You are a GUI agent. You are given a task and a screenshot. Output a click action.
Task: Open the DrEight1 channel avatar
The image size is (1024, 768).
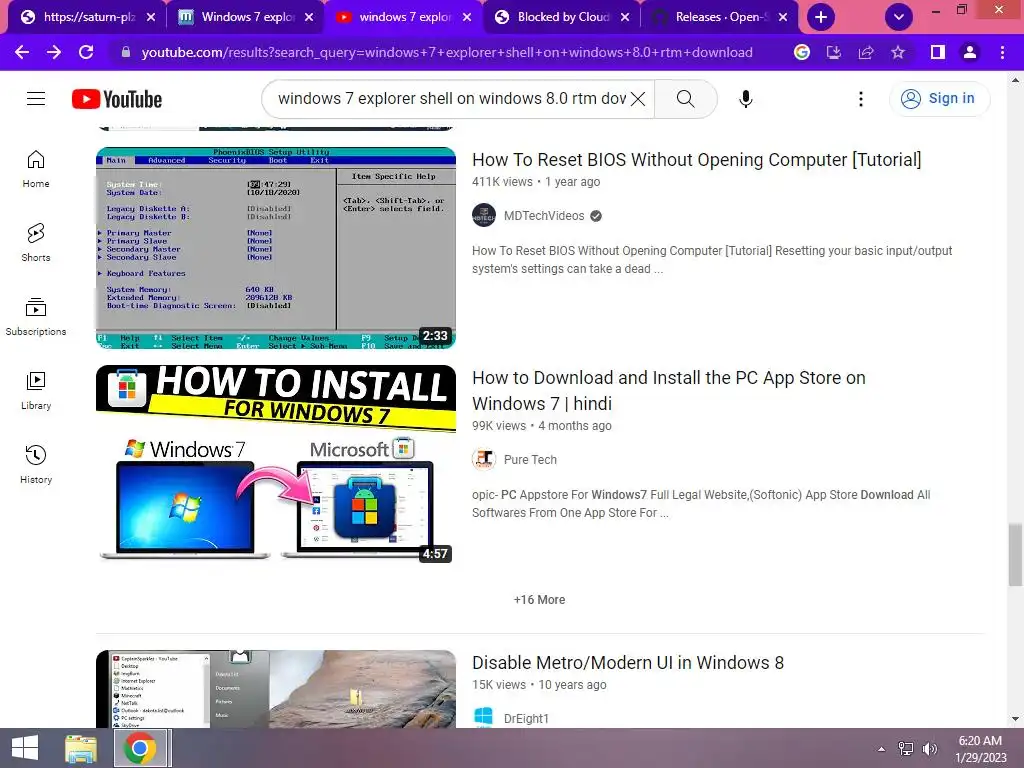(484, 716)
